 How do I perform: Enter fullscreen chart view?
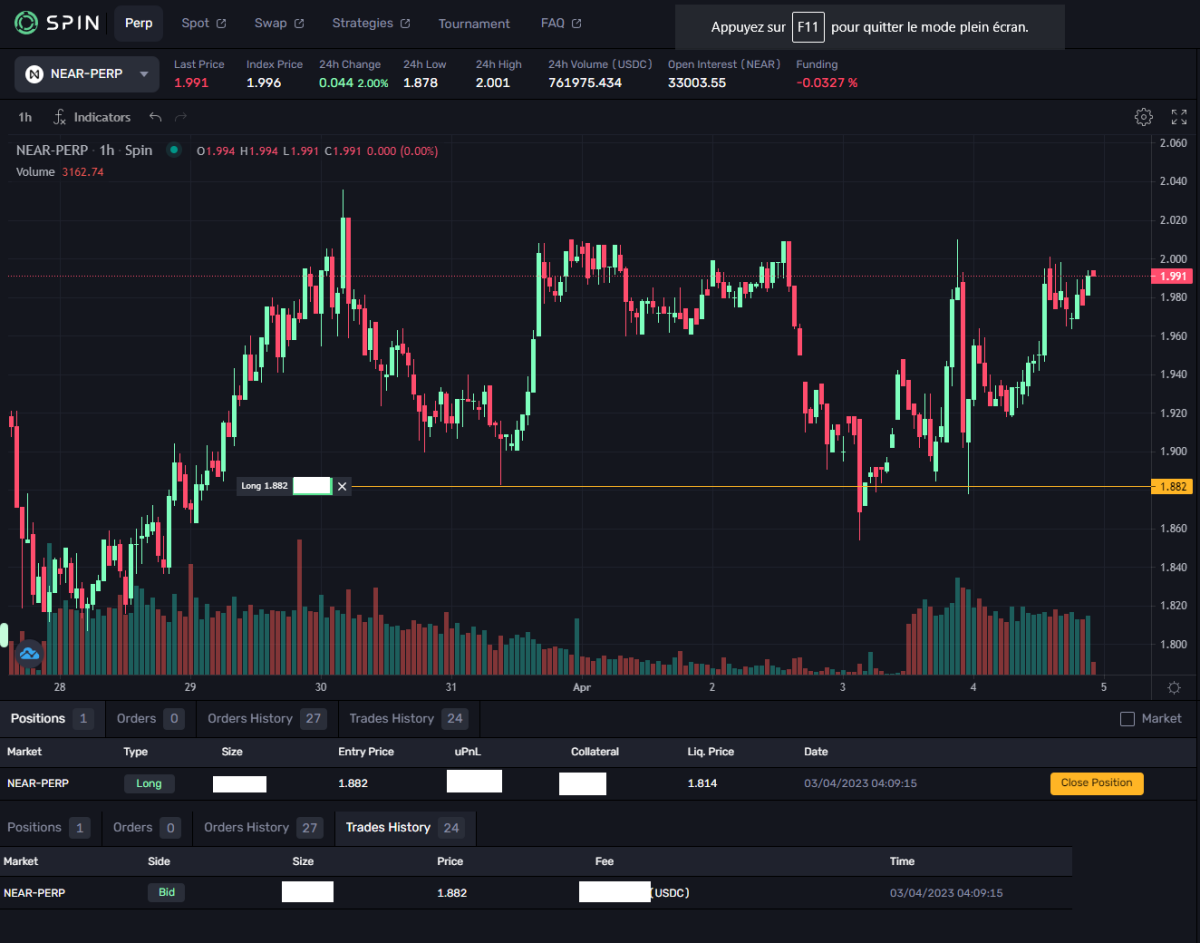[1177, 117]
